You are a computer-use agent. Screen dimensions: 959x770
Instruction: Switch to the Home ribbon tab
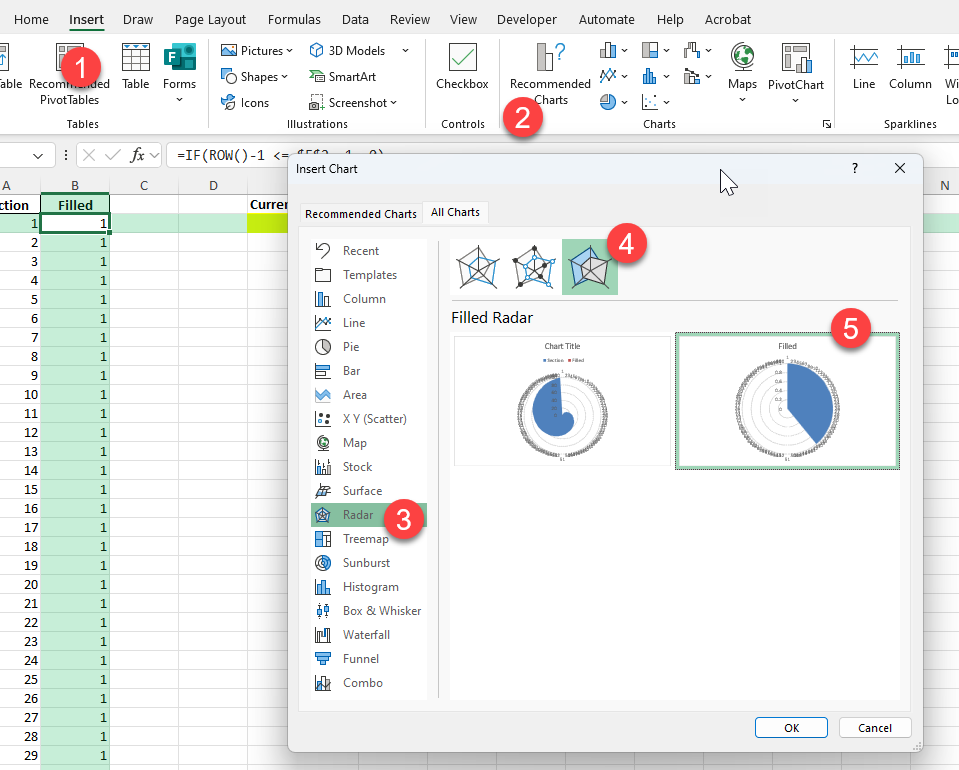click(x=31, y=20)
